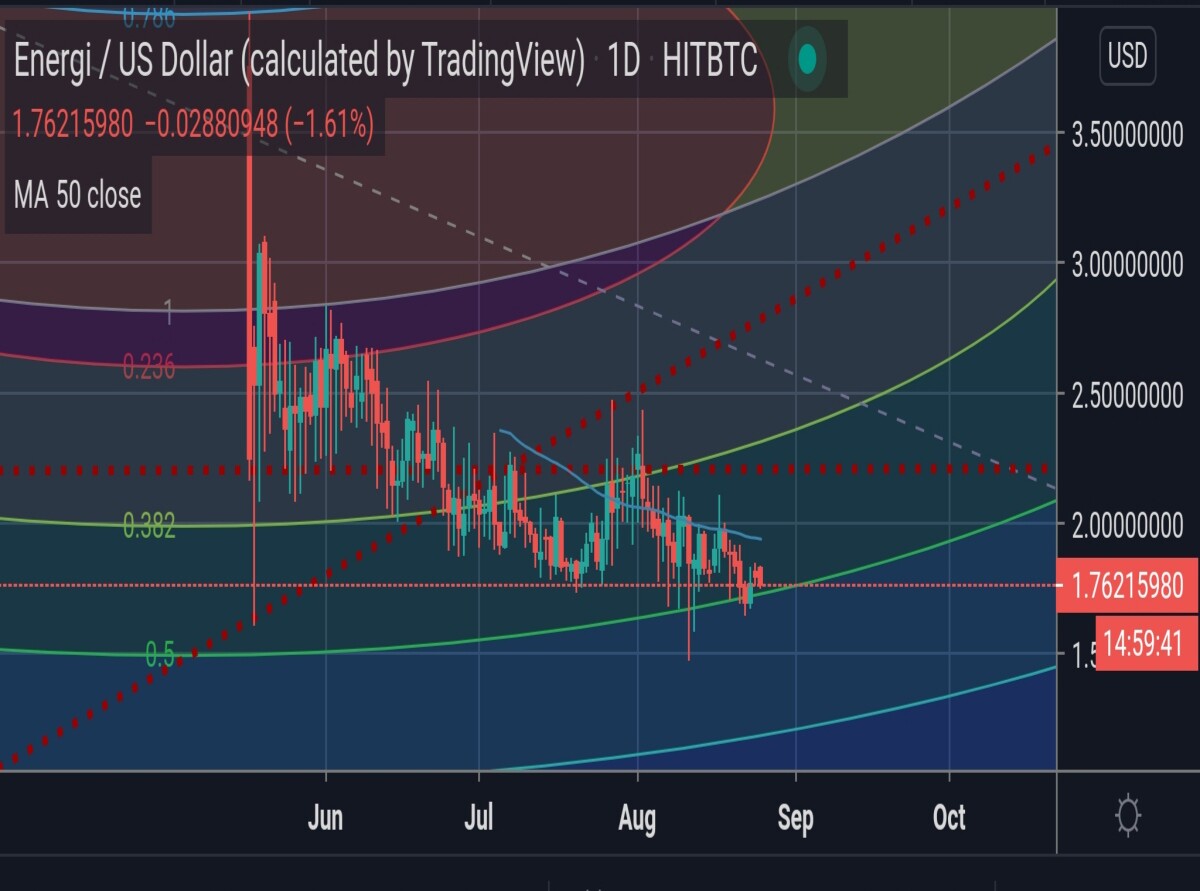Select the 0.236 Fibonacci arc label
The height and width of the screenshot is (891, 1200).
click(149, 367)
